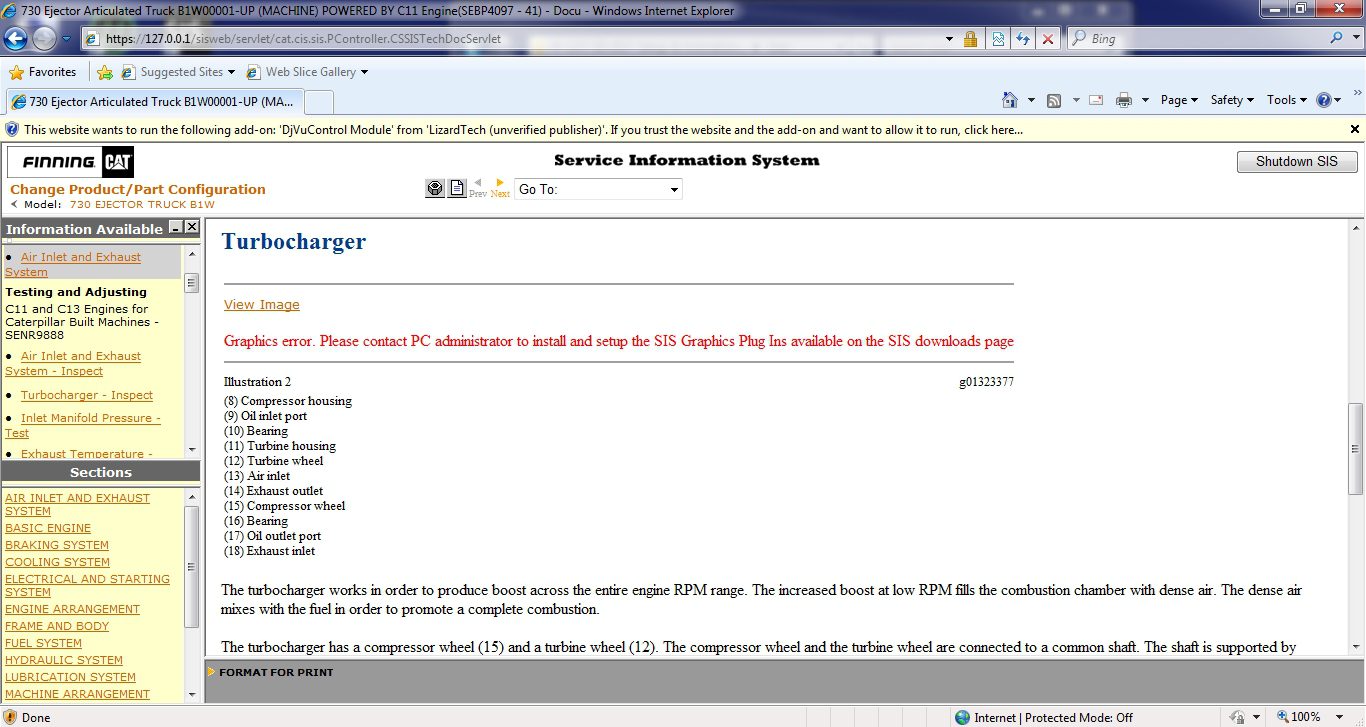This screenshot has width=1366, height=727.
Task: Open MACHINE ARRANGEMENT section
Action: (77, 694)
